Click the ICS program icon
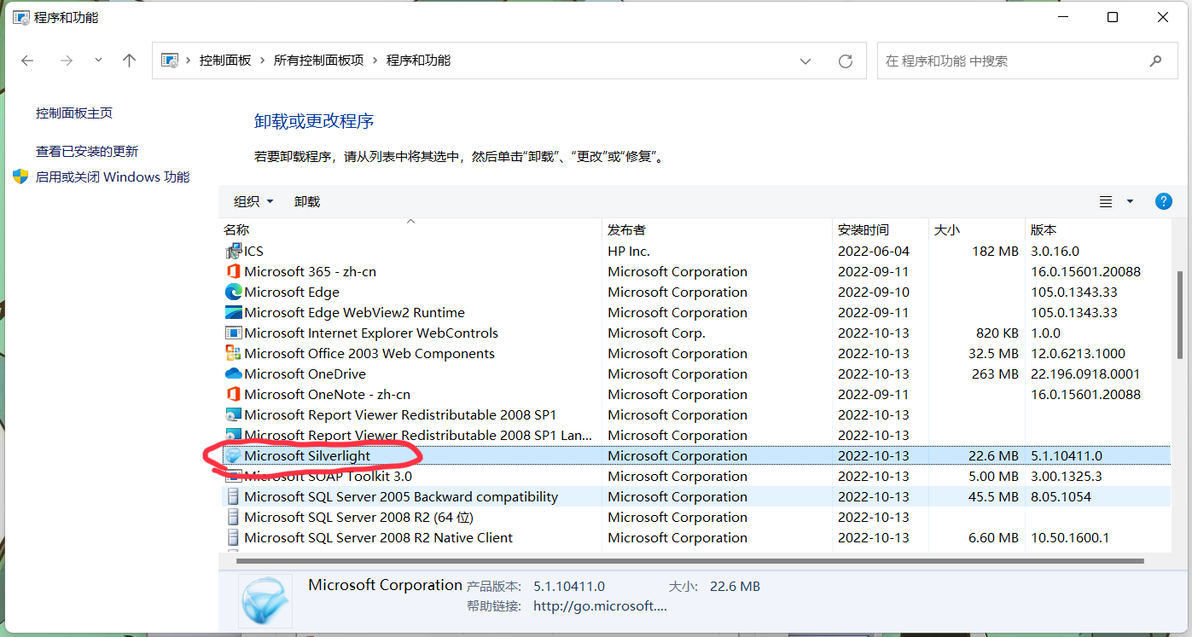Image resolution: width=1192 pixels, height=637 pixels. click(233, 251)
